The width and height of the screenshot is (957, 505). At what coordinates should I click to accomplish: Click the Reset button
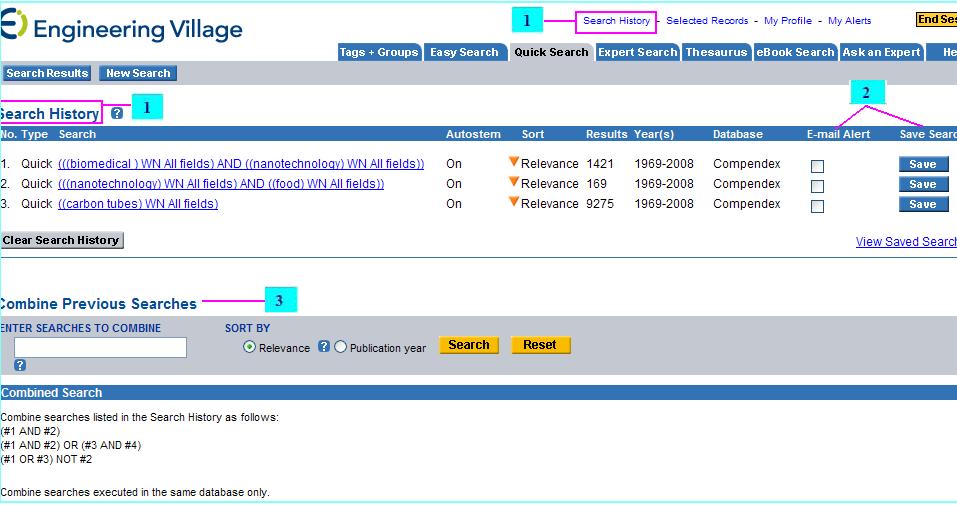(540, 345)
